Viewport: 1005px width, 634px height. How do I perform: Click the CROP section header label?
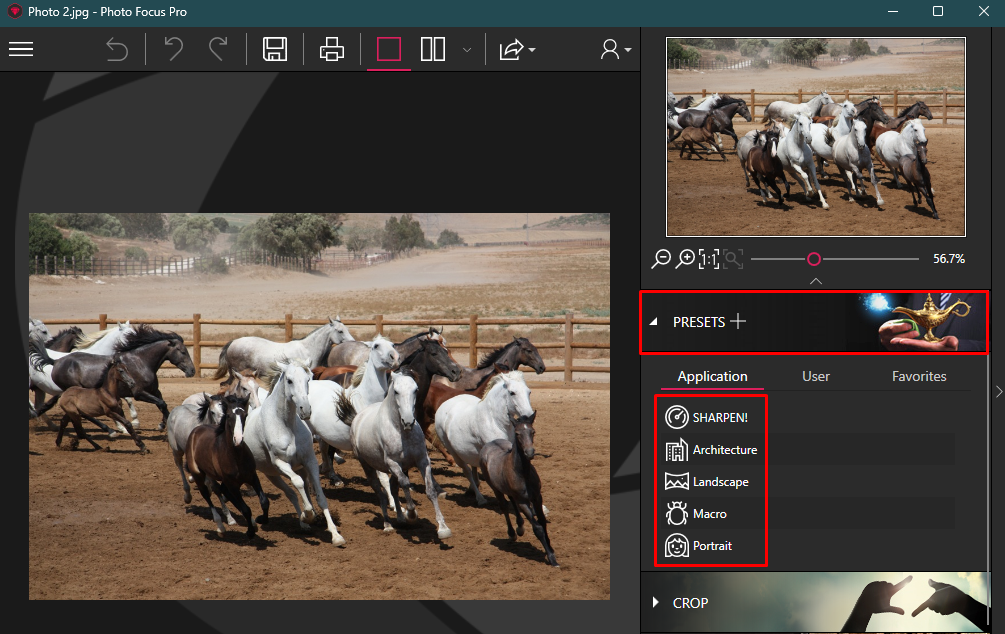[690, 603]
